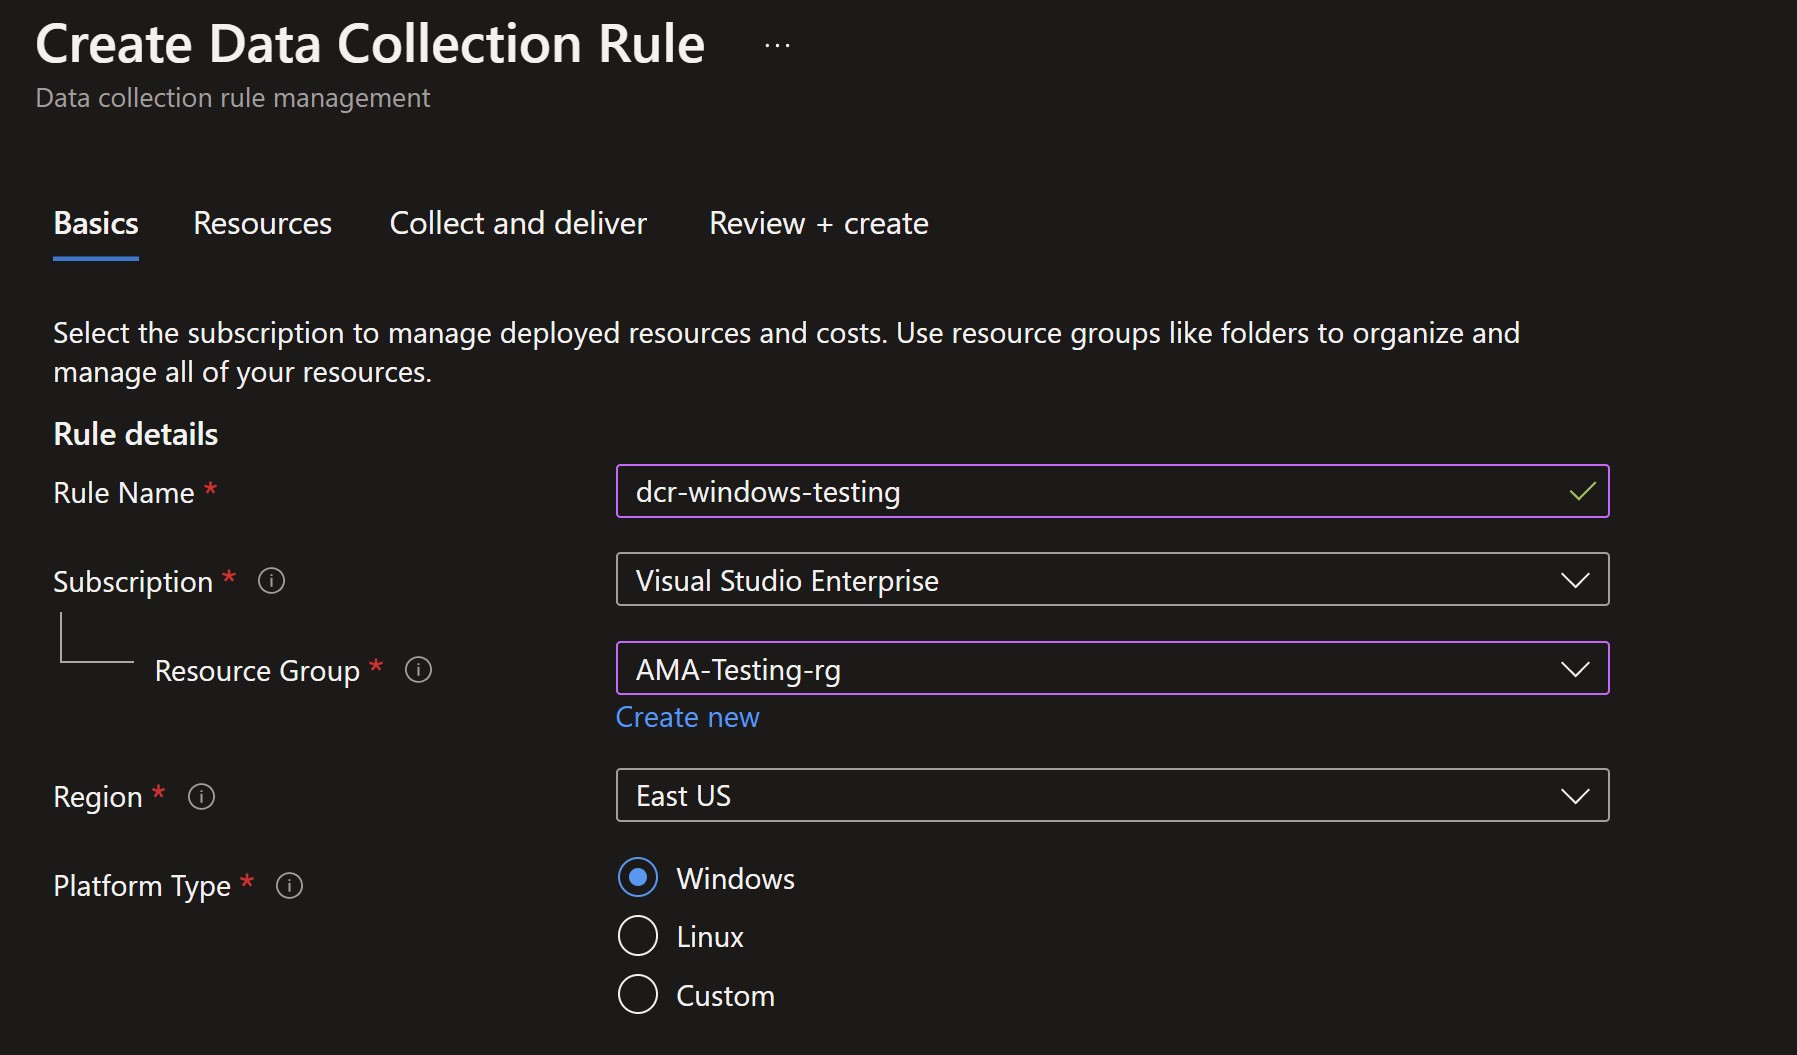Select the Linux platform type

638,936
